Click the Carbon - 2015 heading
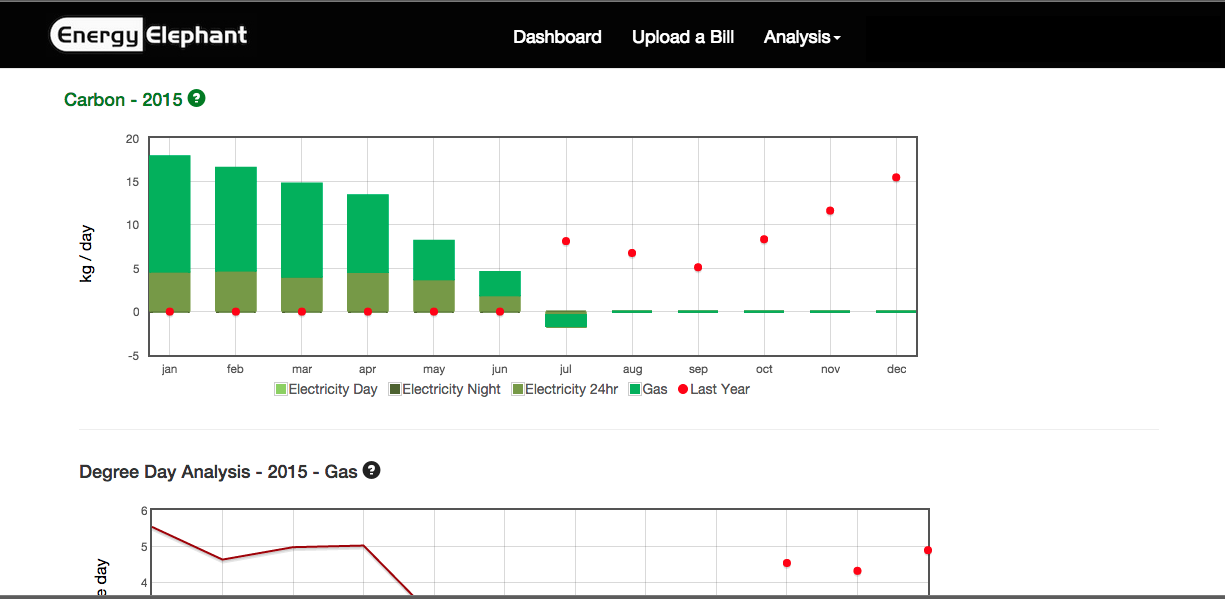Screen dimensions: 1225x599 [x=123, y=100]
